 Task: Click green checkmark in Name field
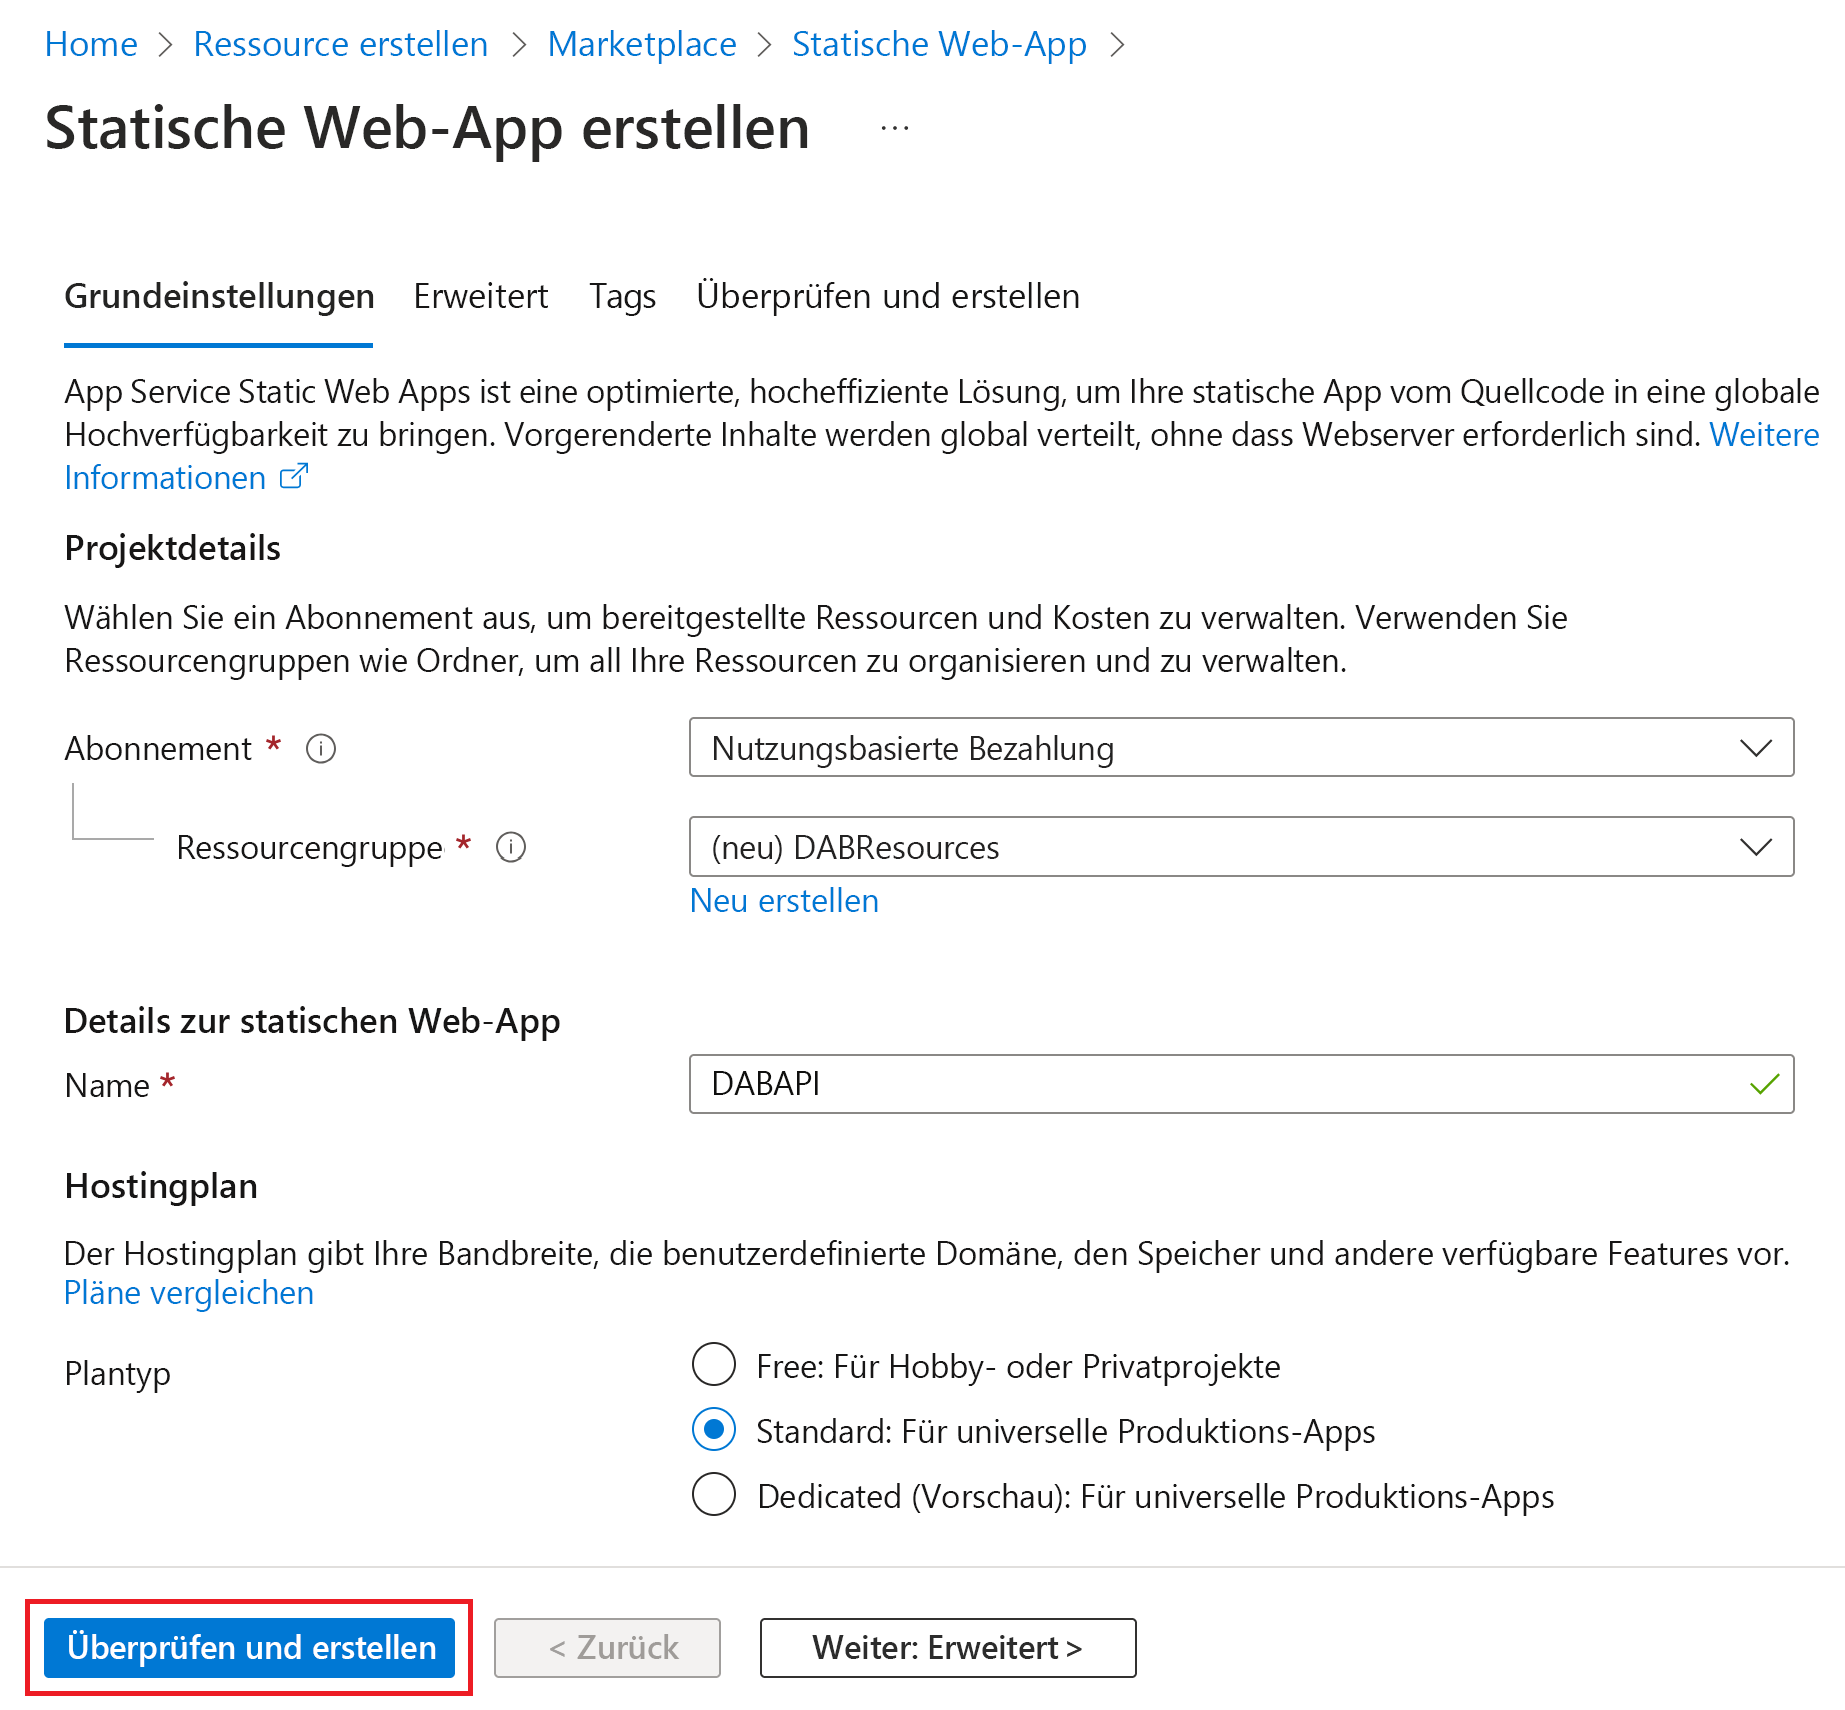tap(1764, 1084)
